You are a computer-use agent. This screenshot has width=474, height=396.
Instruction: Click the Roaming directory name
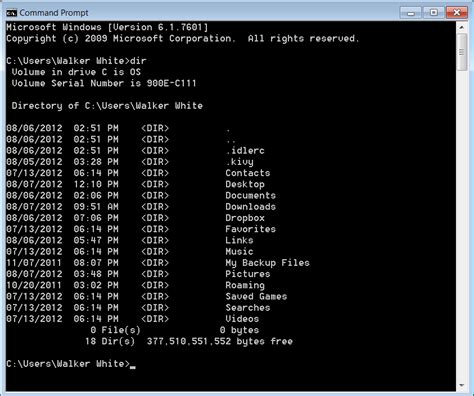(x=245, y=285)
